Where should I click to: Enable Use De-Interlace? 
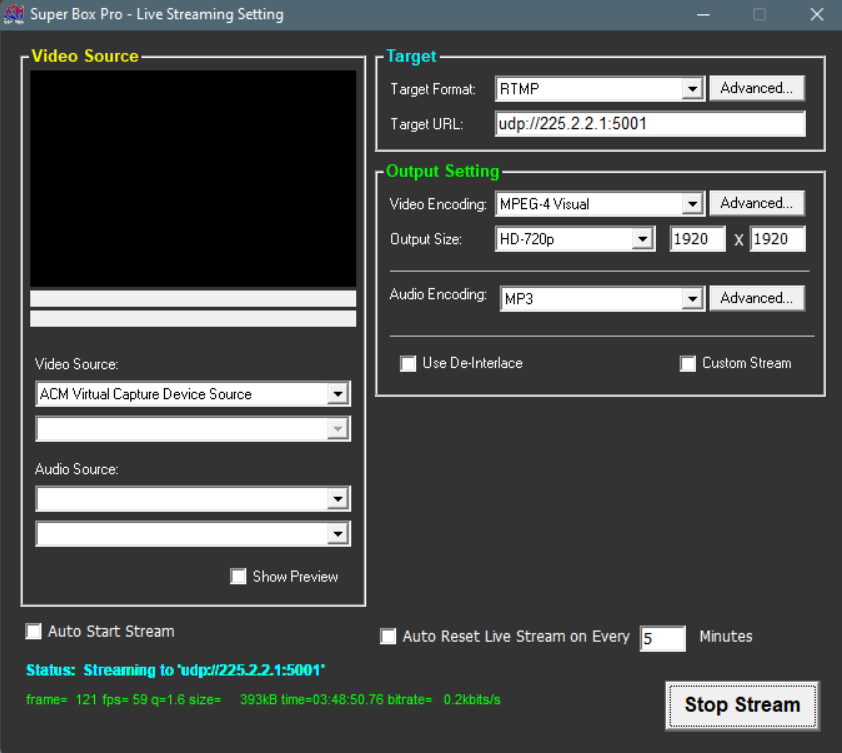tap(408, 363)
